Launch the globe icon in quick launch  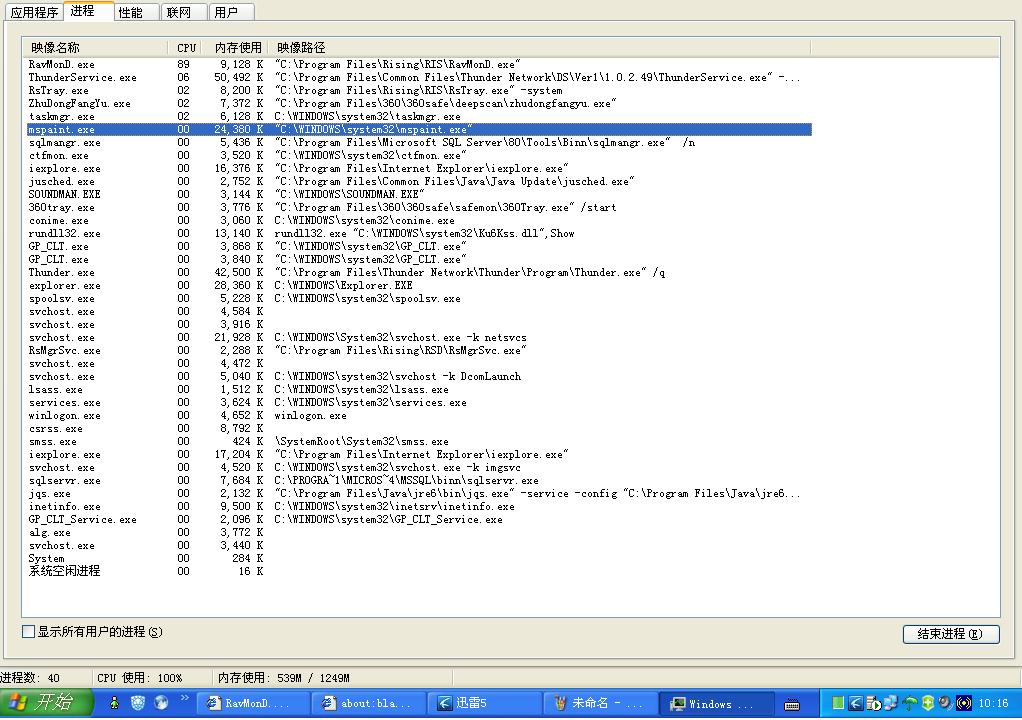click(161, 702)
